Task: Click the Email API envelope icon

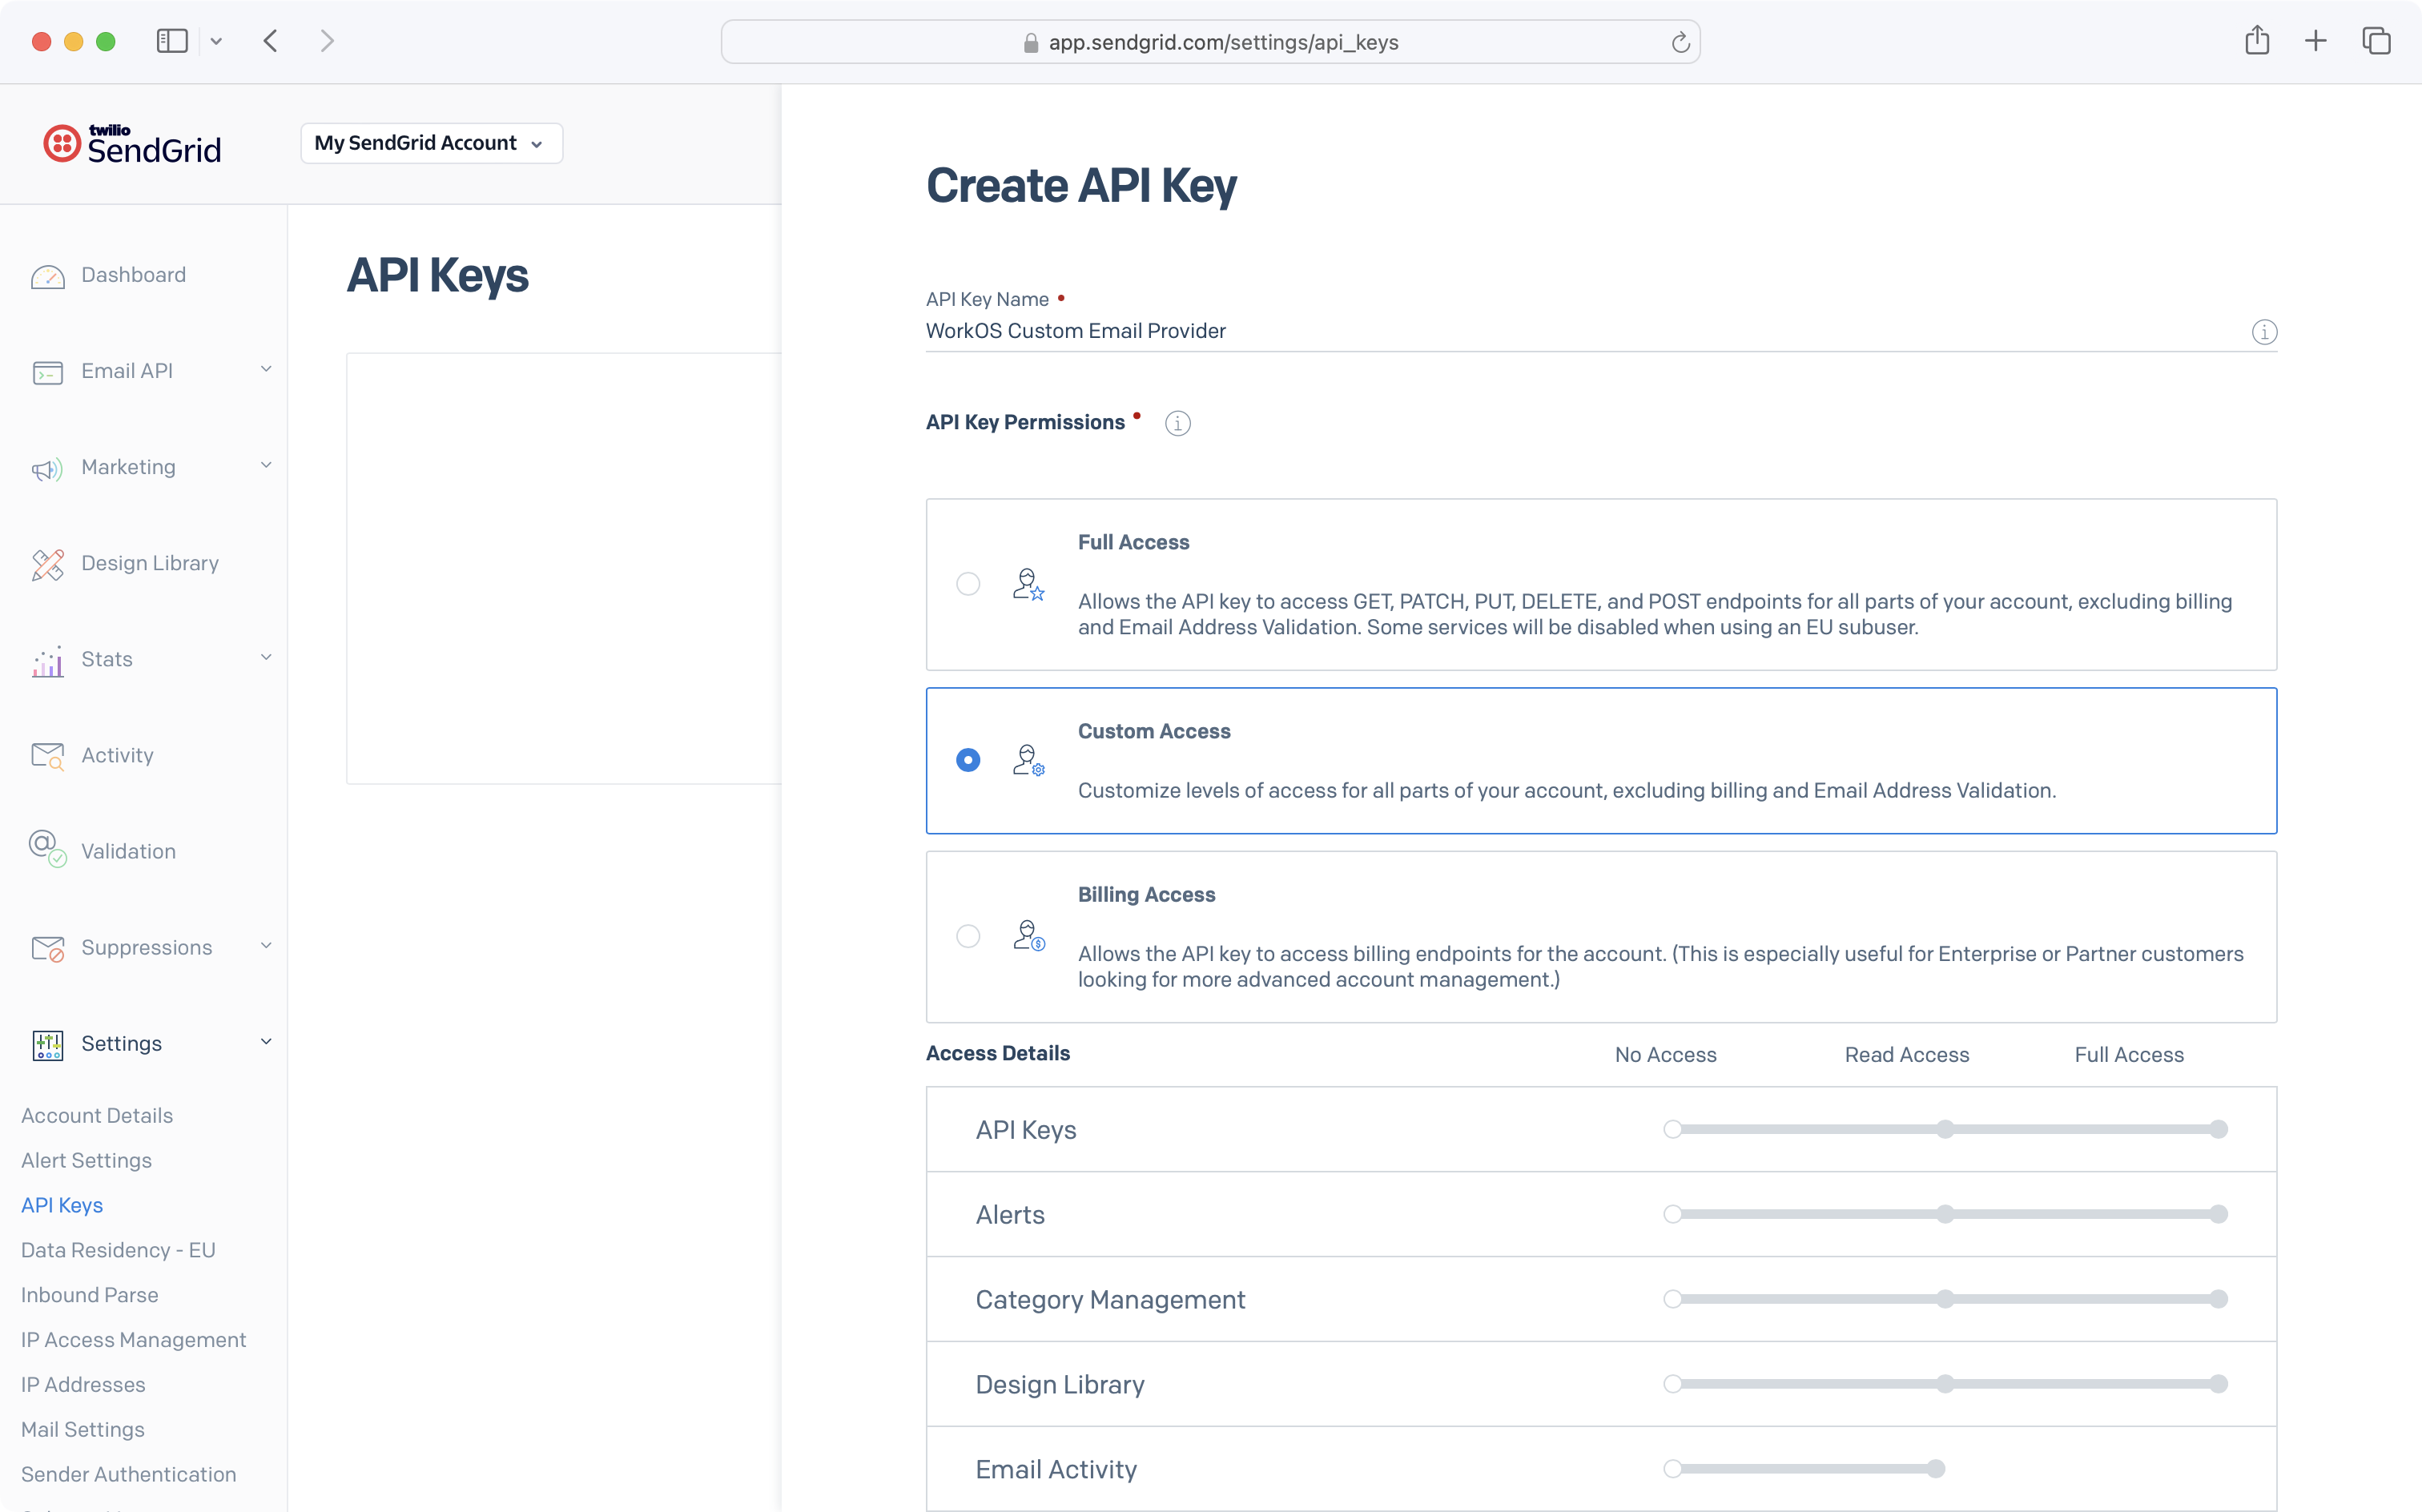Action: (x=47, y=371)
